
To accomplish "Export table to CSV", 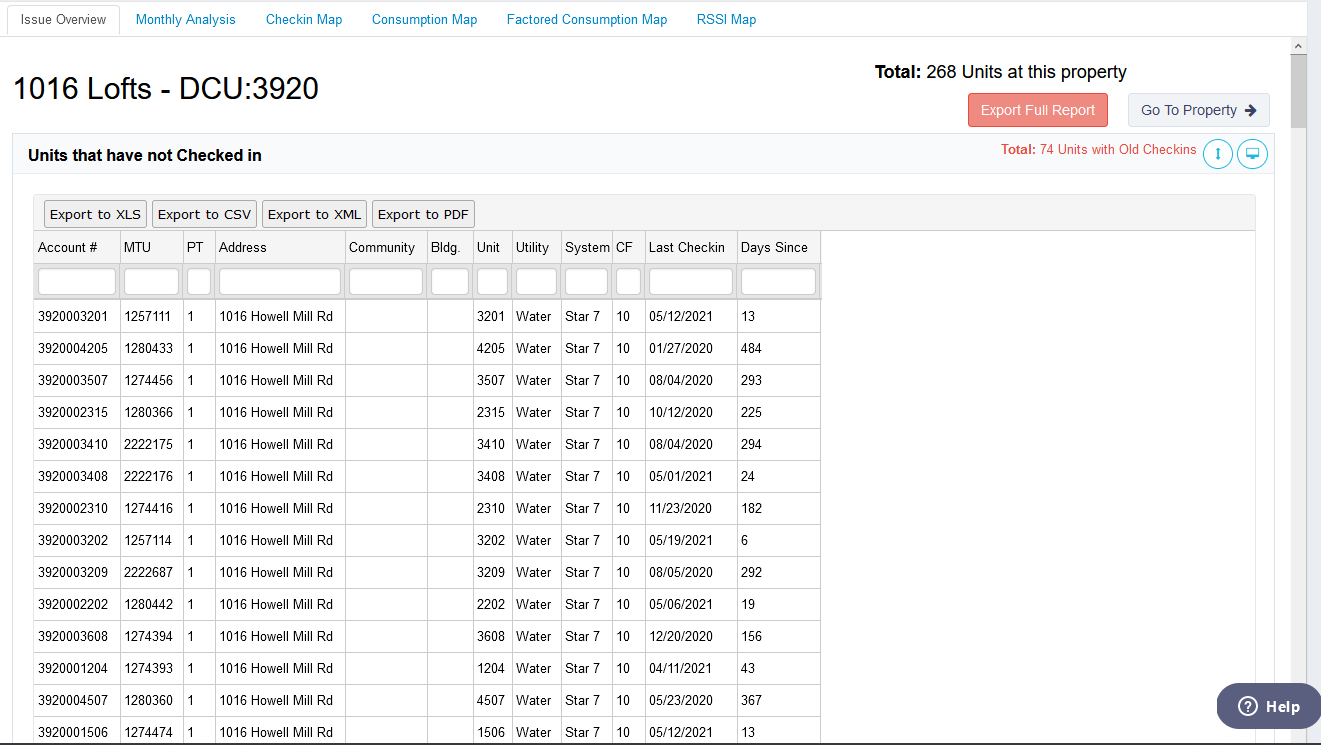I will [204, 214].
